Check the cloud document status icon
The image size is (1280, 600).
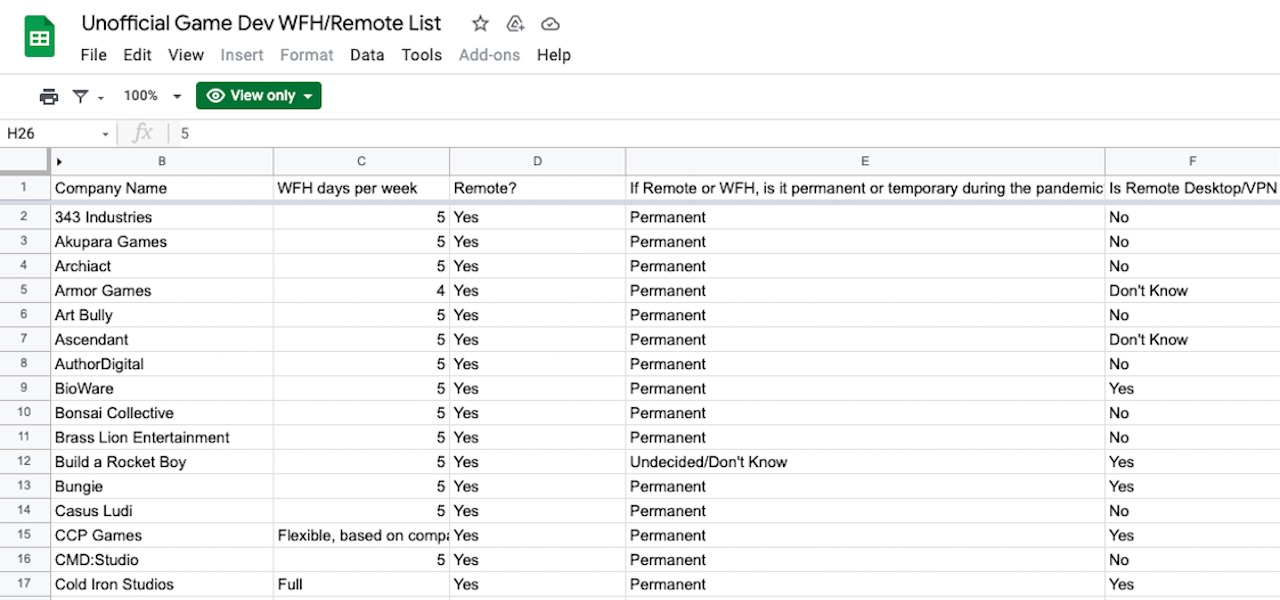tap(550, 24)
